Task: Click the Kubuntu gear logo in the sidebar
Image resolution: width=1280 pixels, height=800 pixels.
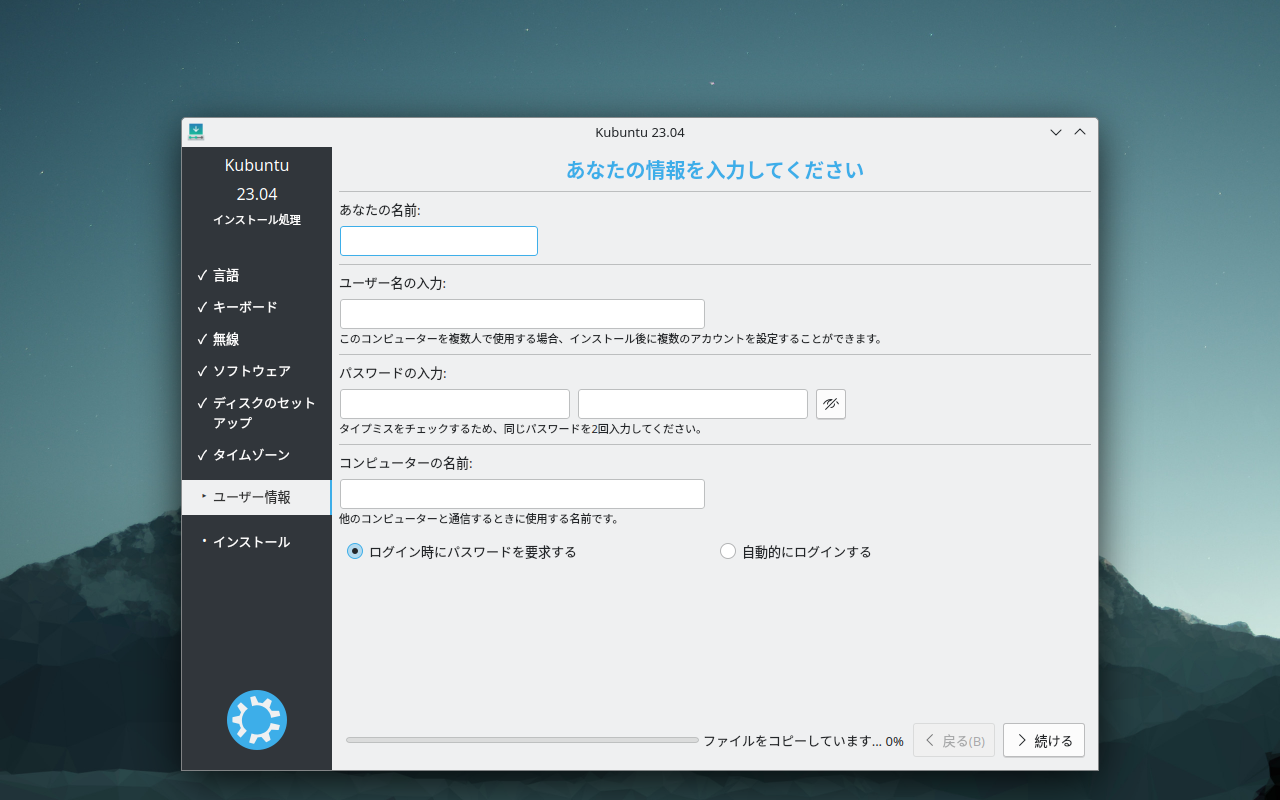Action: (x=257, y=720)
